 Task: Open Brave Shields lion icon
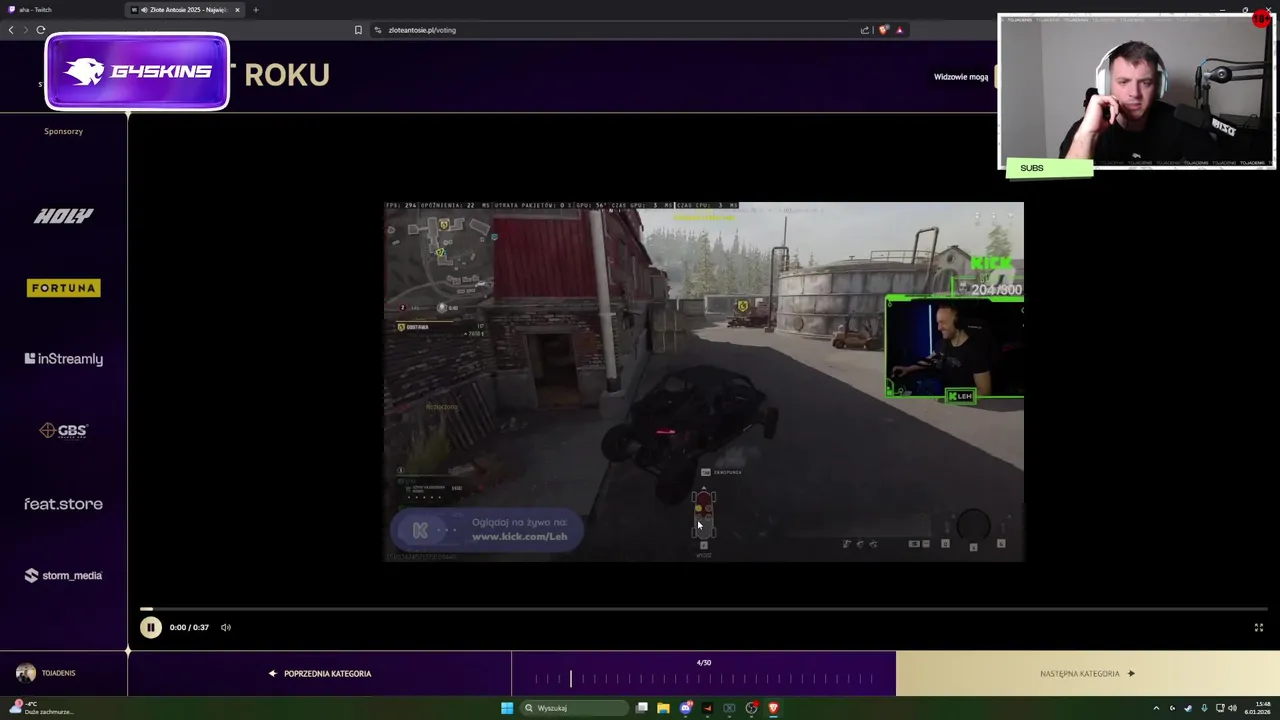(x=883, y=30)
